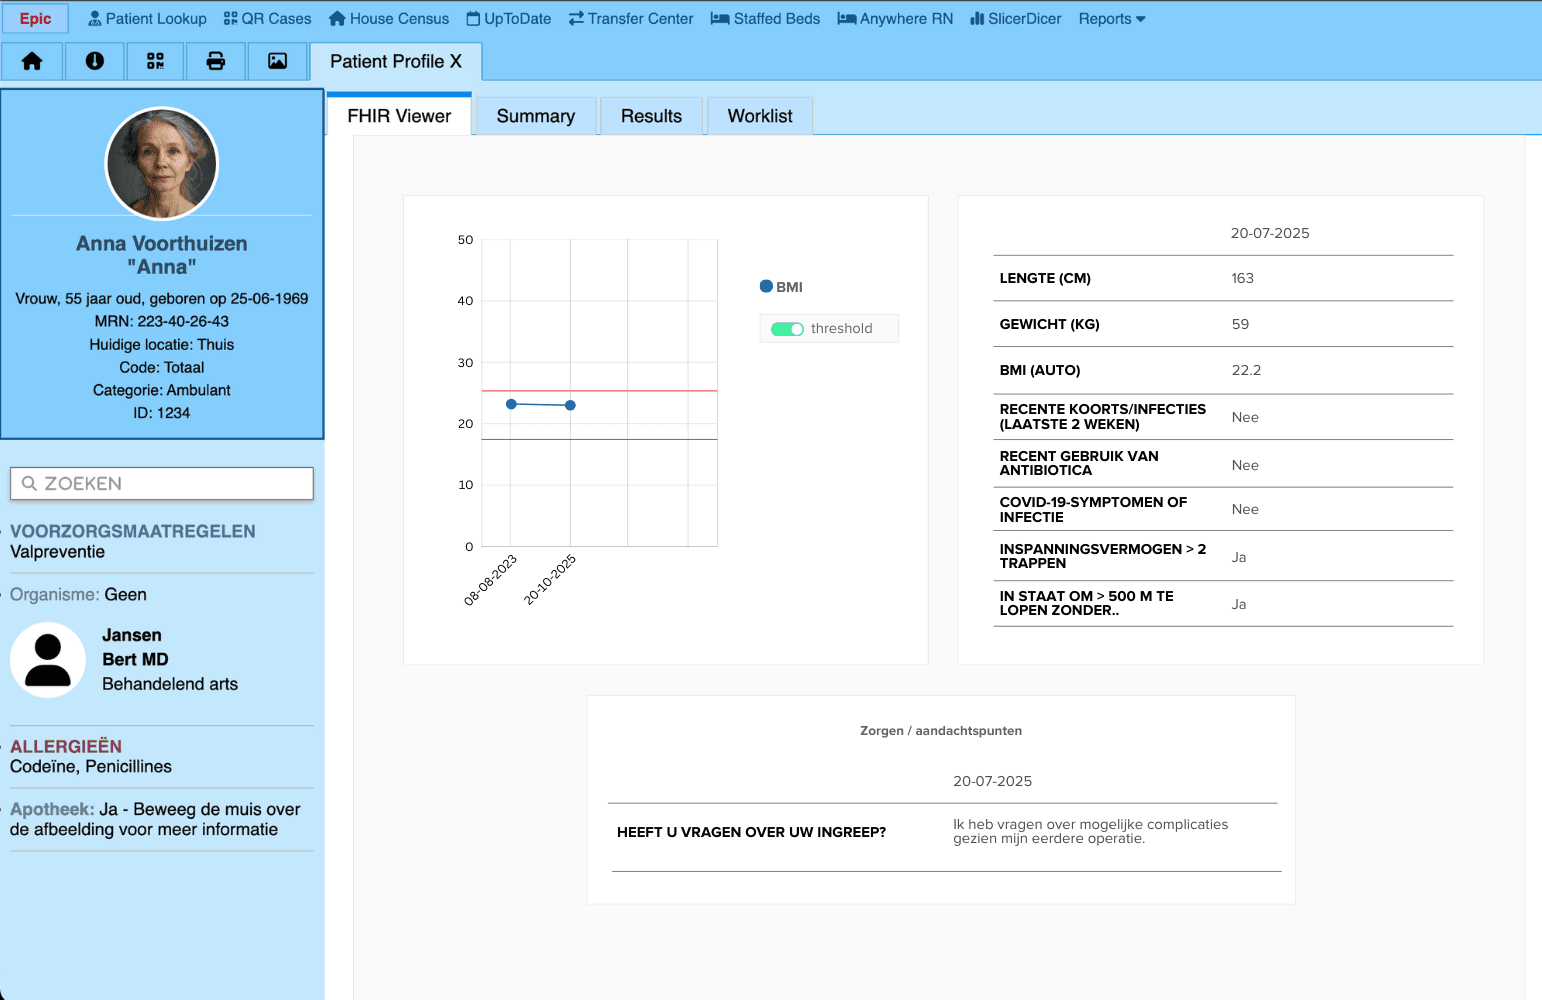Viewport: 1542px width, 1000px height.
Task: Open the Worklist tab
Action: click(759, 115)
